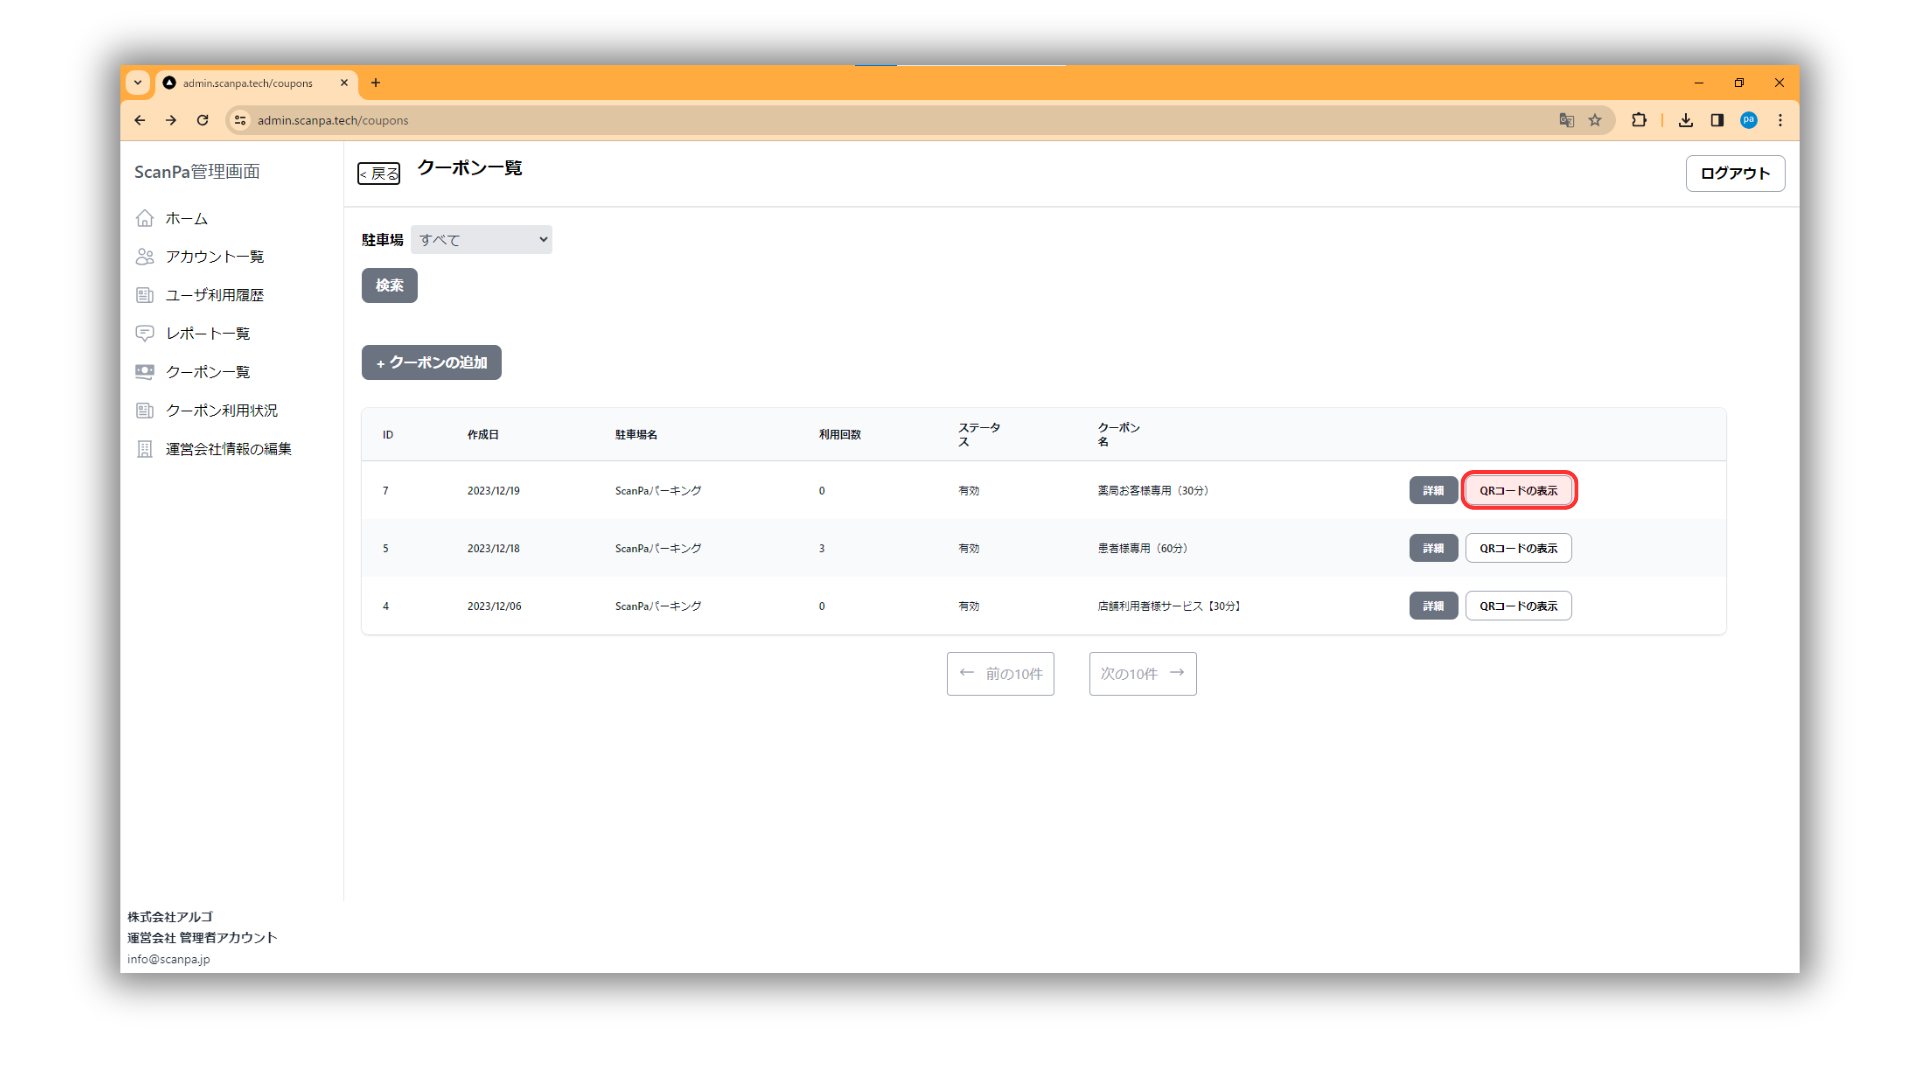The image size is (1920, 1080).
Task: Show QR code for coupon ID 5
Action: (x=1518, y=548)
